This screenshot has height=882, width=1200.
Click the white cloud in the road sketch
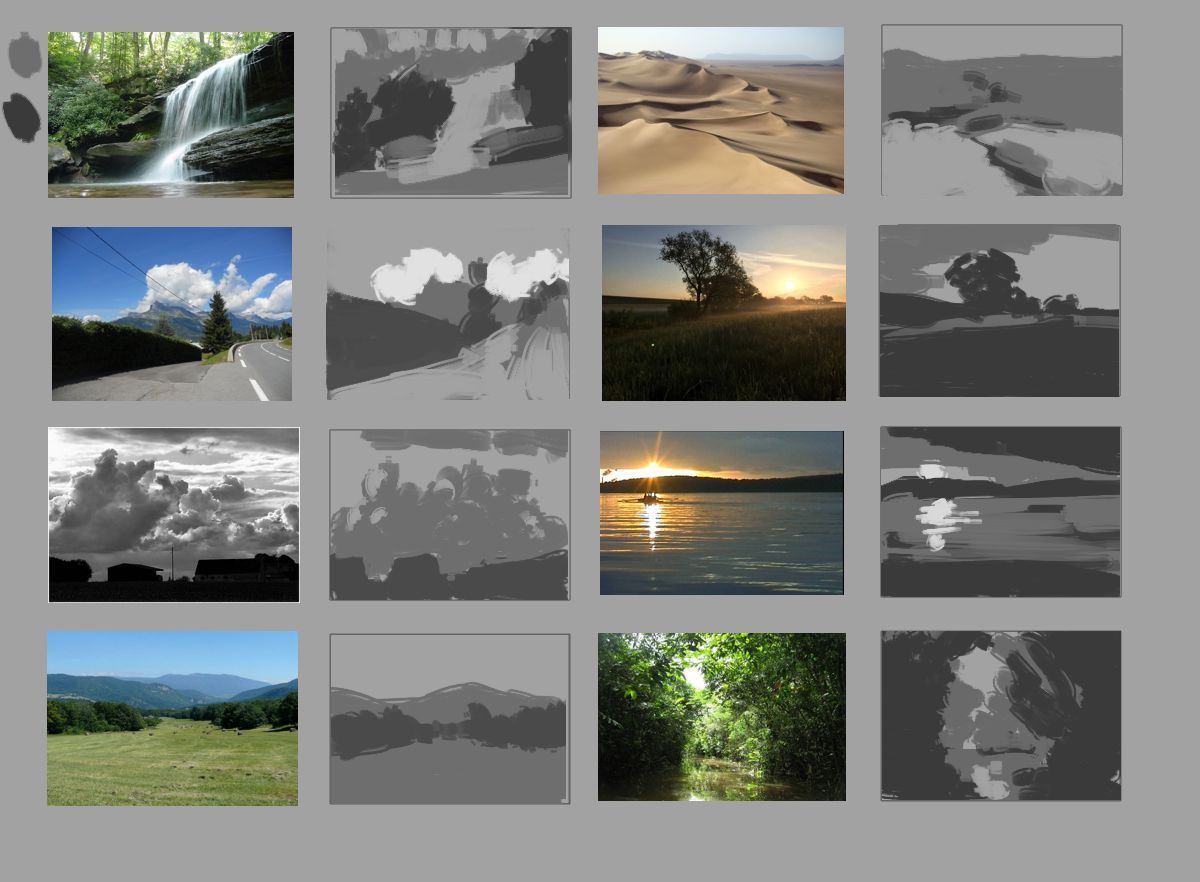coord(415,273)
